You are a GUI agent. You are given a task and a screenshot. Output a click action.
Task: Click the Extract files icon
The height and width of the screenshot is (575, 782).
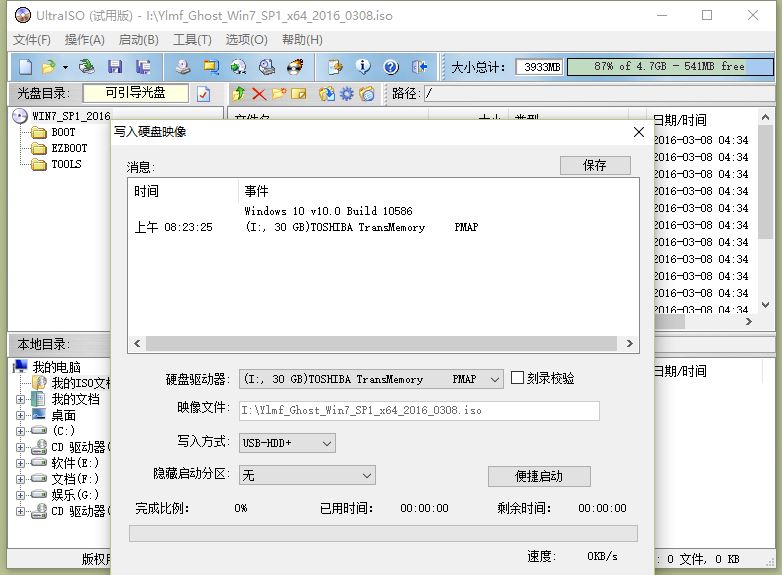327,93
